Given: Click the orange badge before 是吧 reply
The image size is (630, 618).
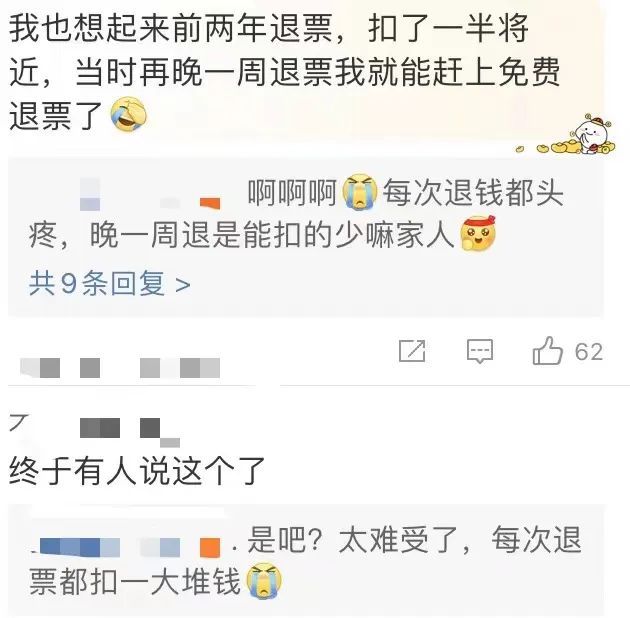Looking at the screenshot, I should [210, 548].
